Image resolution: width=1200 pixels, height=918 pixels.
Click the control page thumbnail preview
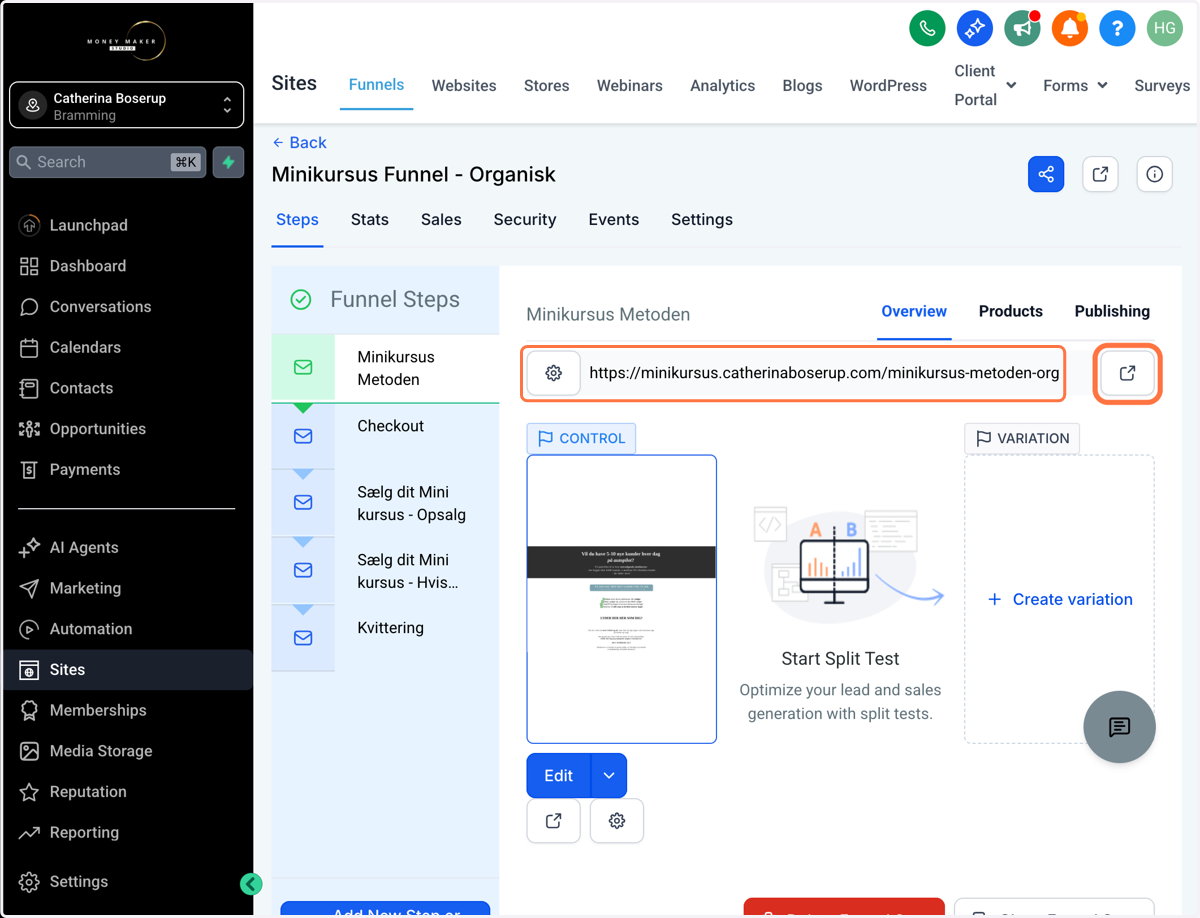(x=622, y=599)
